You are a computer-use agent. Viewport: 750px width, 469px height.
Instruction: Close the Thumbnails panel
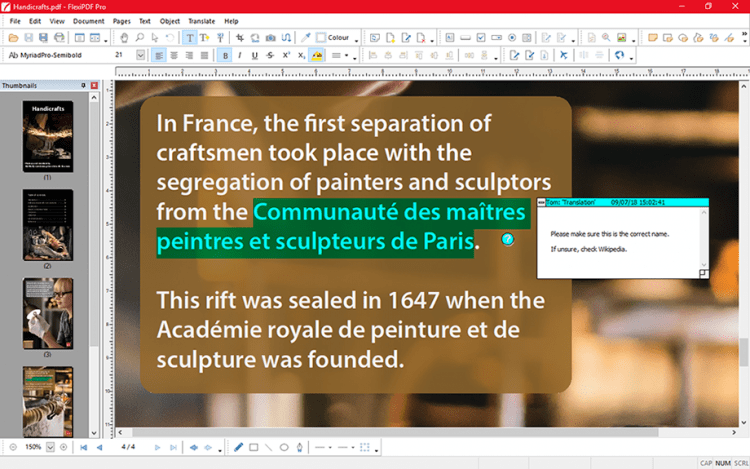pyautogui.click(x=95, y=86)
